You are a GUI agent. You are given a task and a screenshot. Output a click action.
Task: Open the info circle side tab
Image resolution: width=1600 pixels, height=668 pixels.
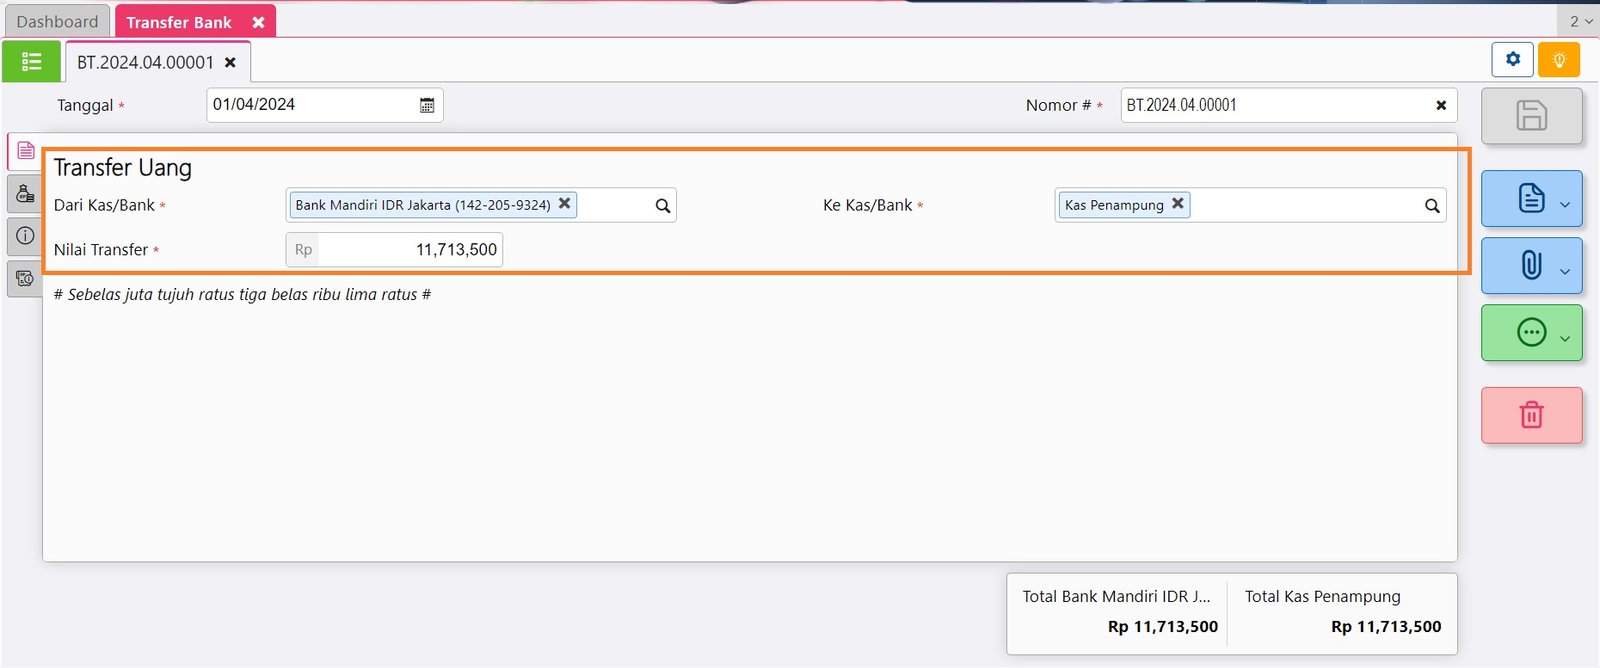click(x=25, y=236)
